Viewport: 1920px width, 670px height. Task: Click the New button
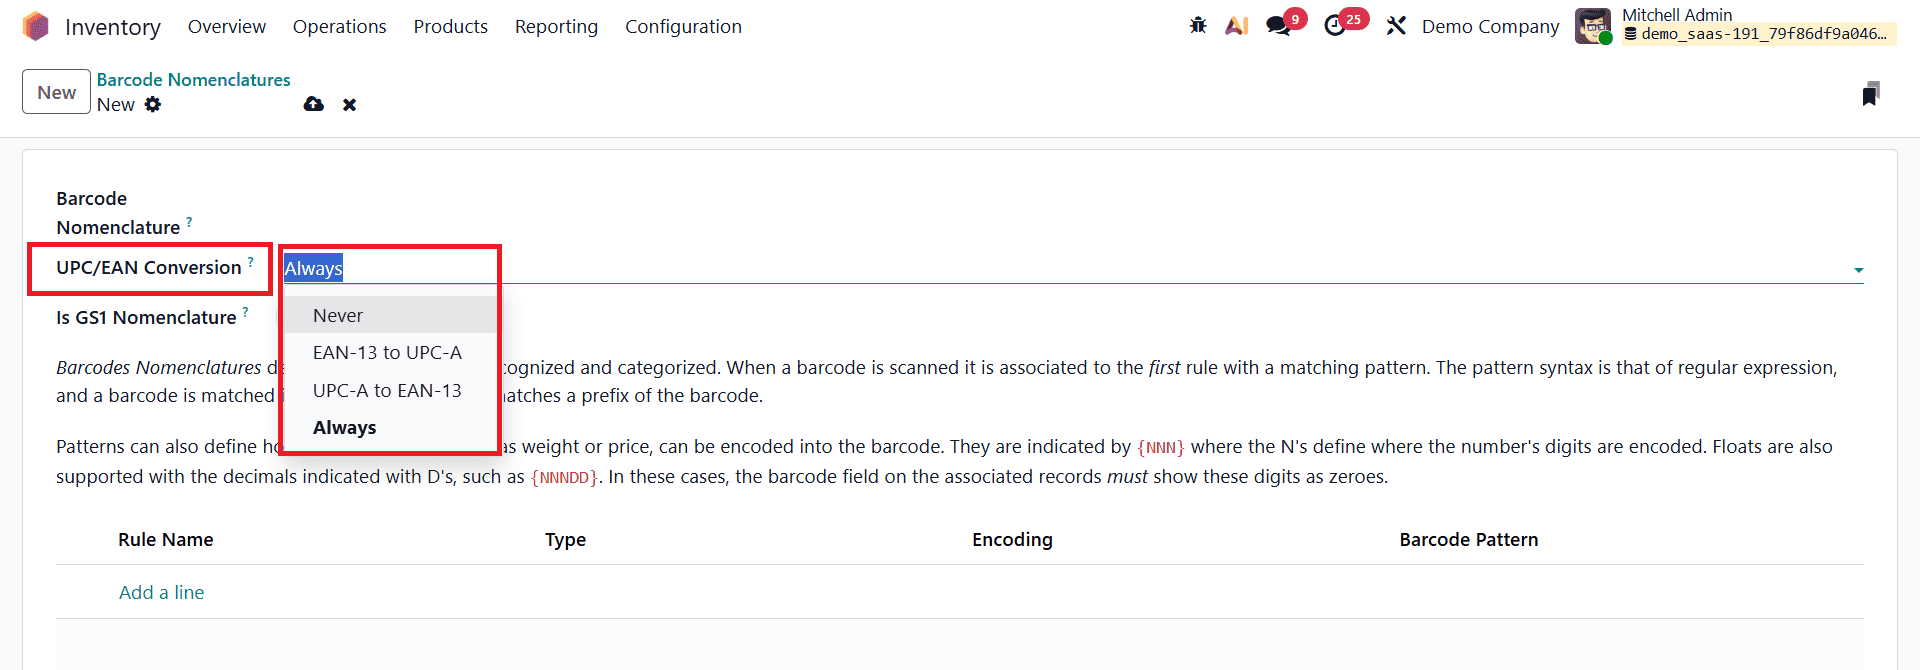55,91
